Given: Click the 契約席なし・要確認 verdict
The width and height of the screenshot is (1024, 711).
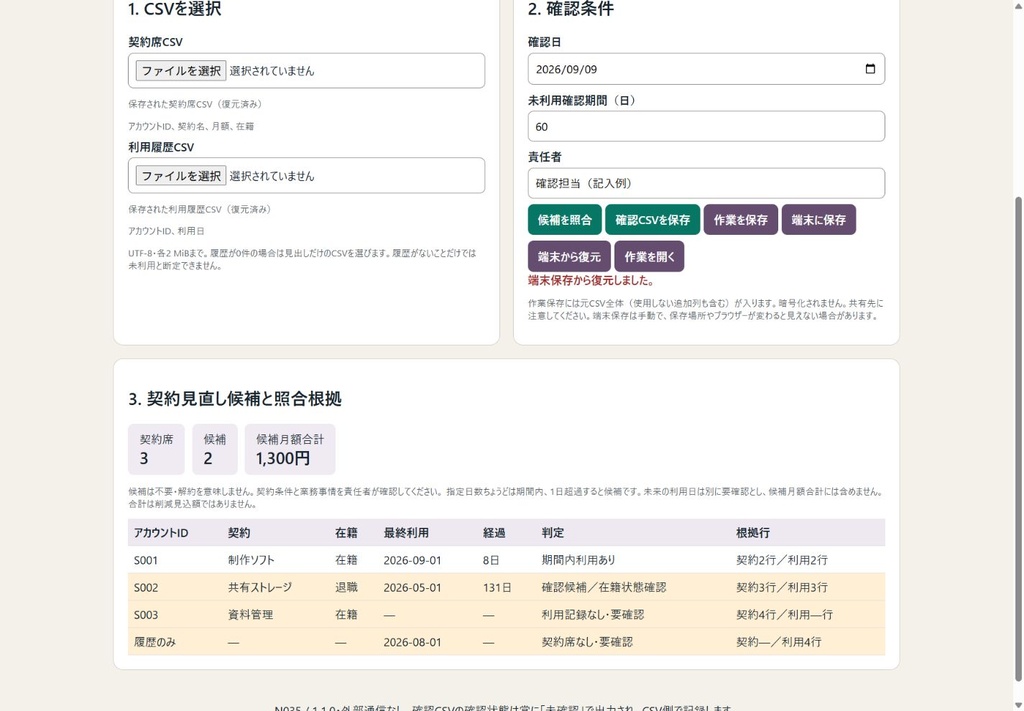Looking at the screenshot, I should point(587,642).
